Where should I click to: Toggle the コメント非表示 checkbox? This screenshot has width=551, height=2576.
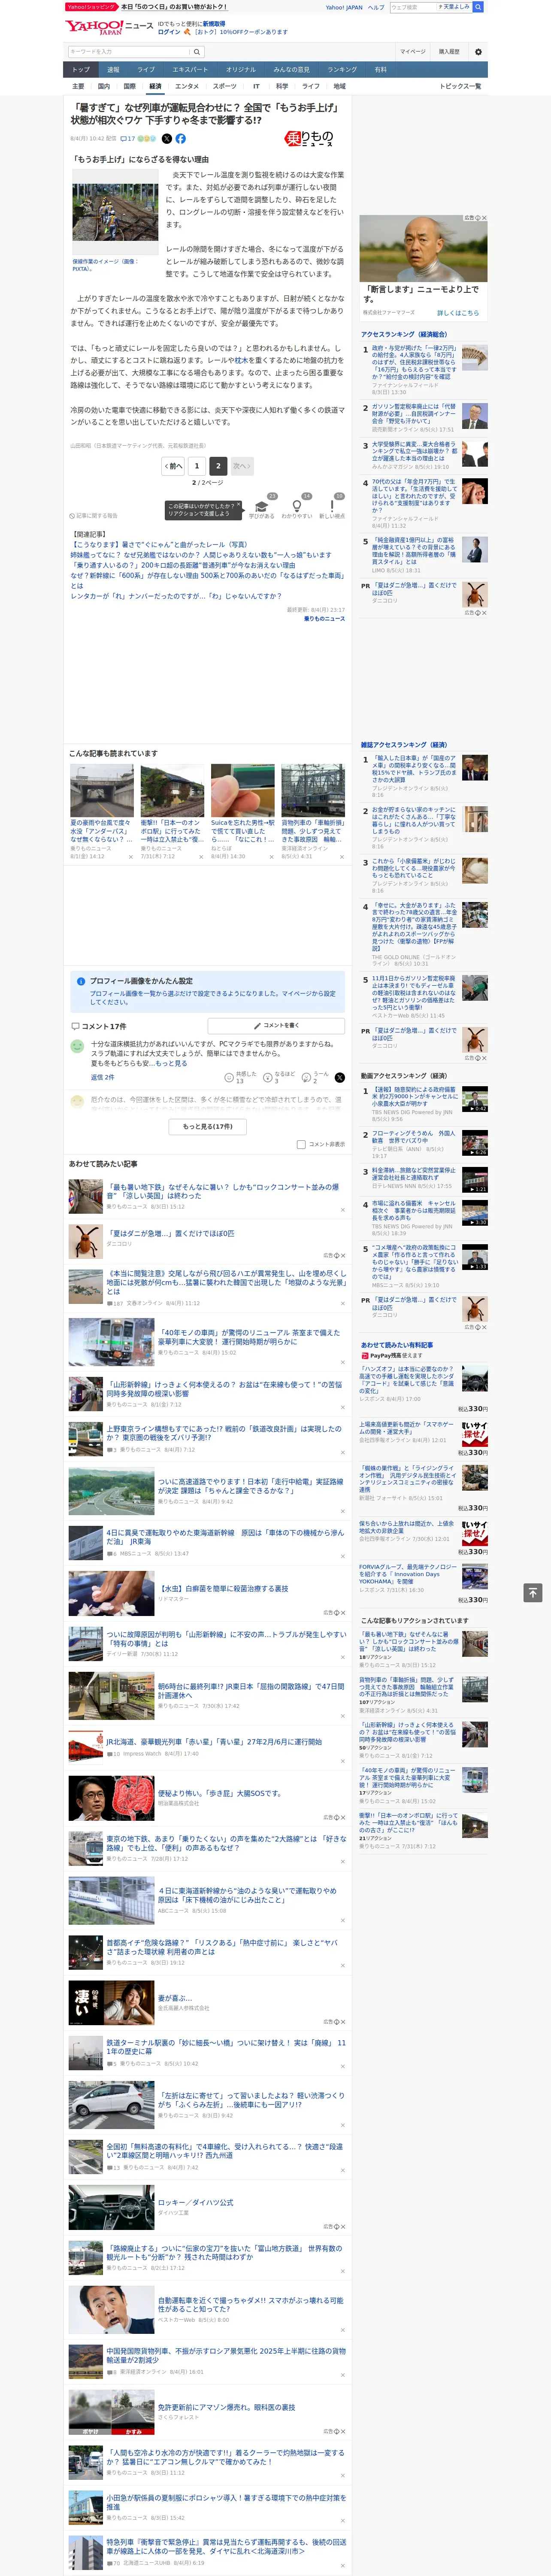(301, 1144)
